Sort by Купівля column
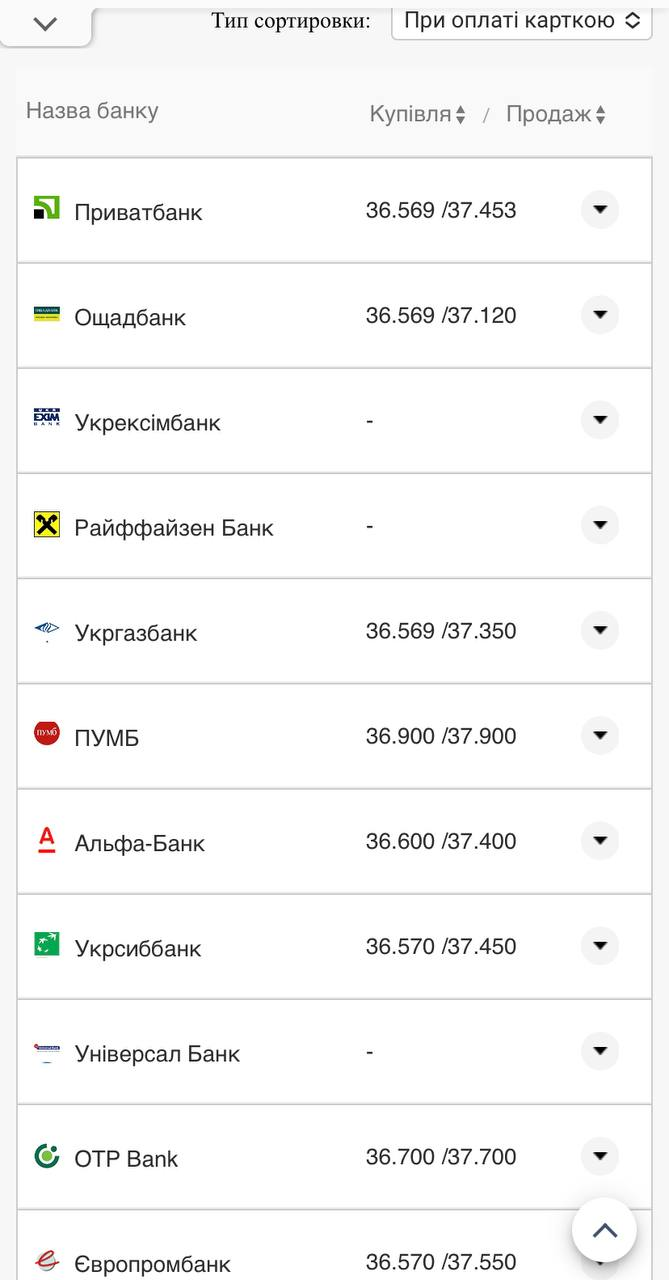The width and height of the screenshot is (669, 1280). tap(418, 115)
